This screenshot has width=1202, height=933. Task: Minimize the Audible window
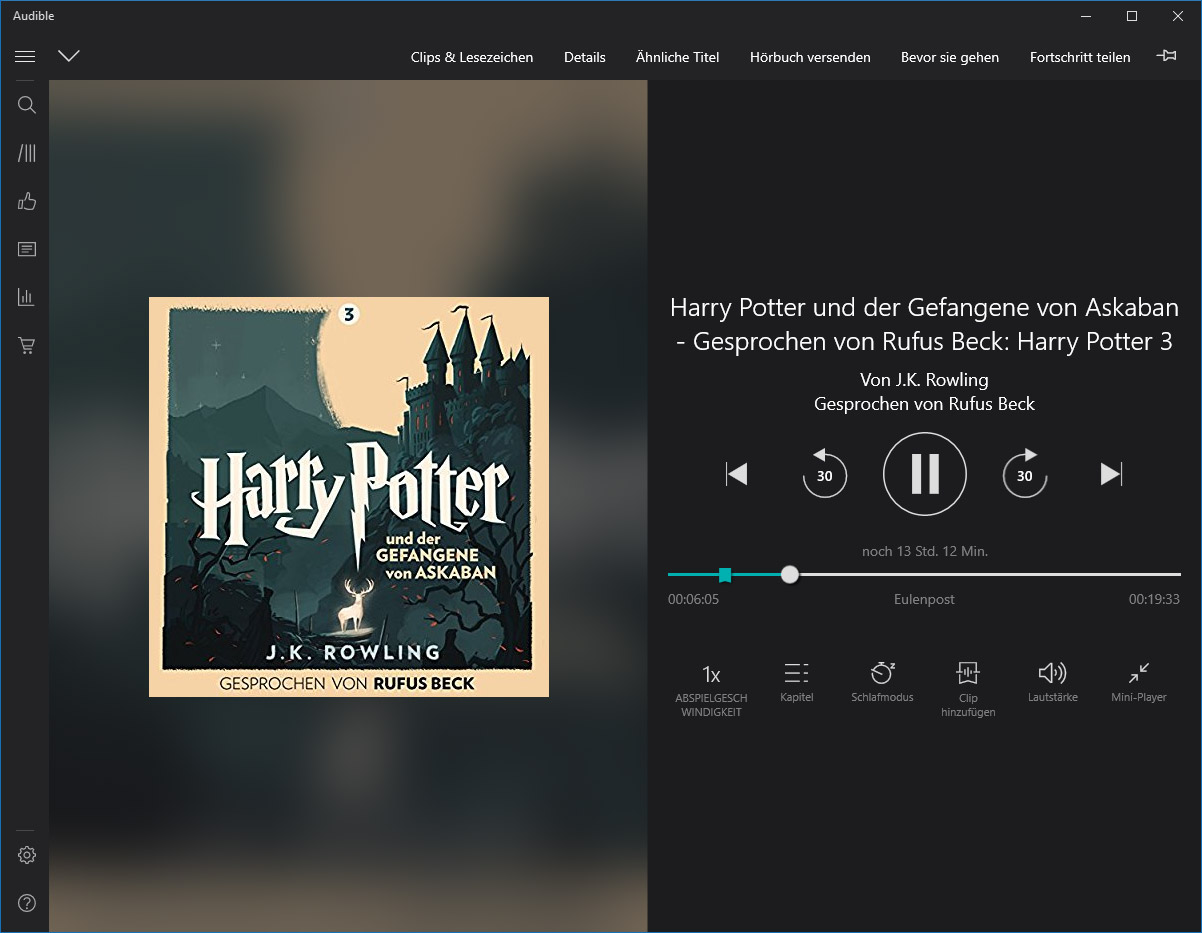coord(1086,16)
